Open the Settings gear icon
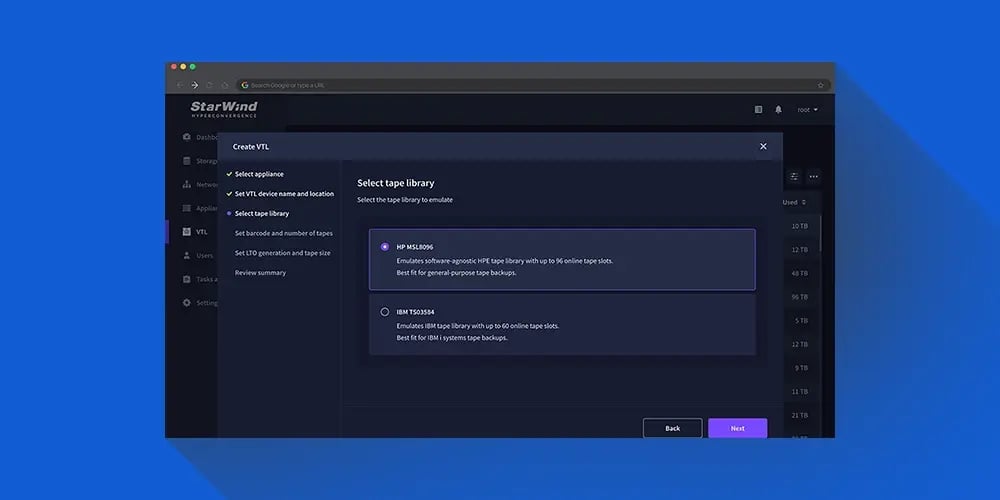This screenshot has width=1000, height=500. point(187,303)
